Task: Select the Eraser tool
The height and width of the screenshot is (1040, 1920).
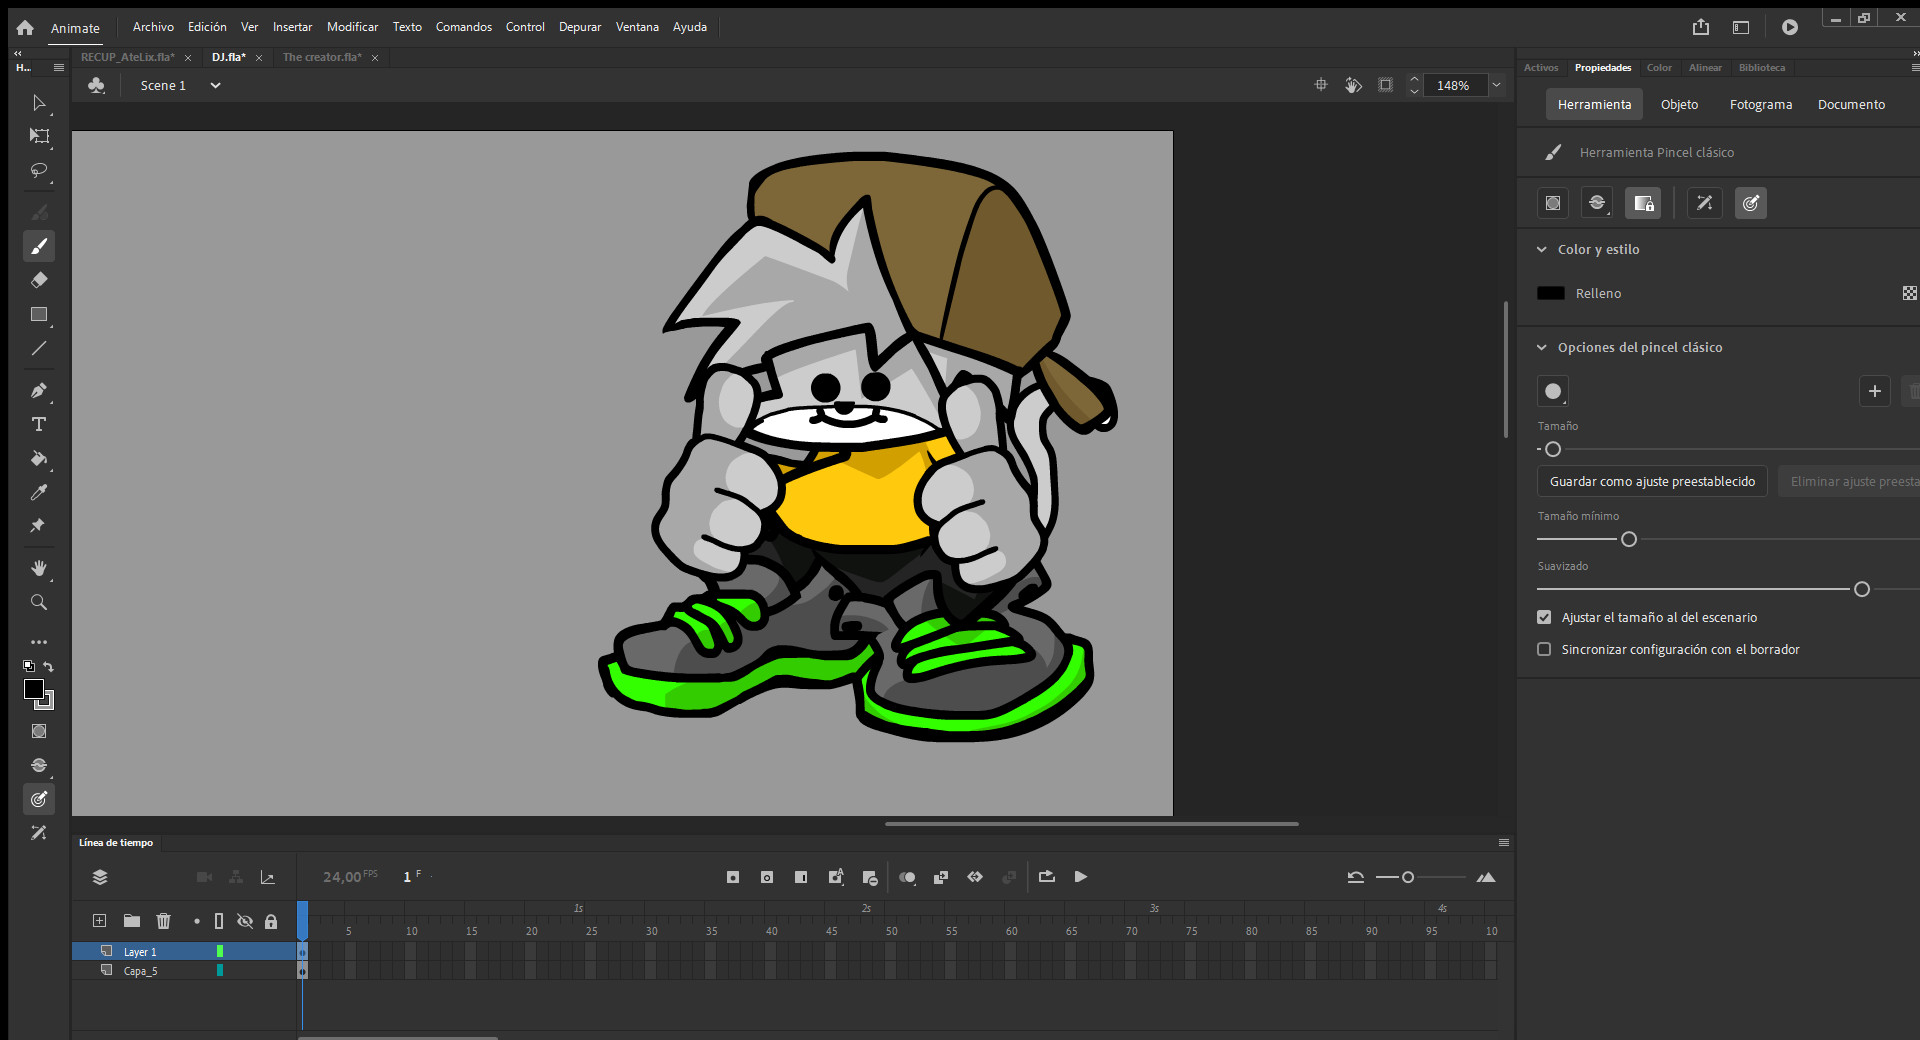Action: click(39, 280)
